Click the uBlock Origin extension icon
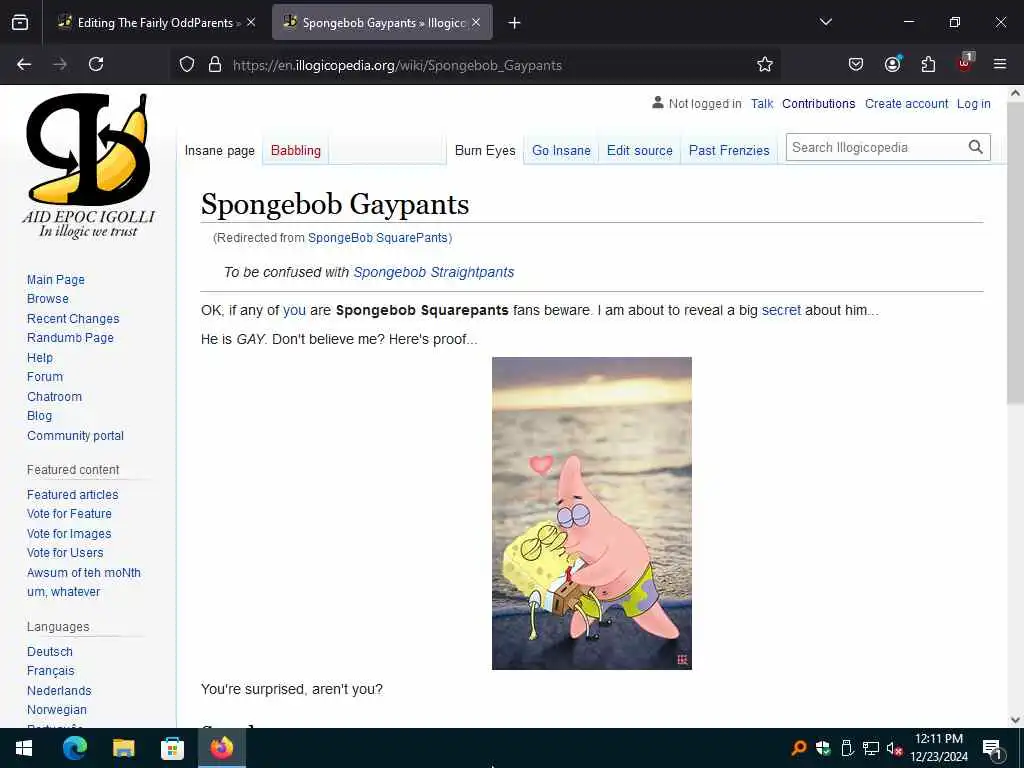1024x768 pixels. click(965, 63)
